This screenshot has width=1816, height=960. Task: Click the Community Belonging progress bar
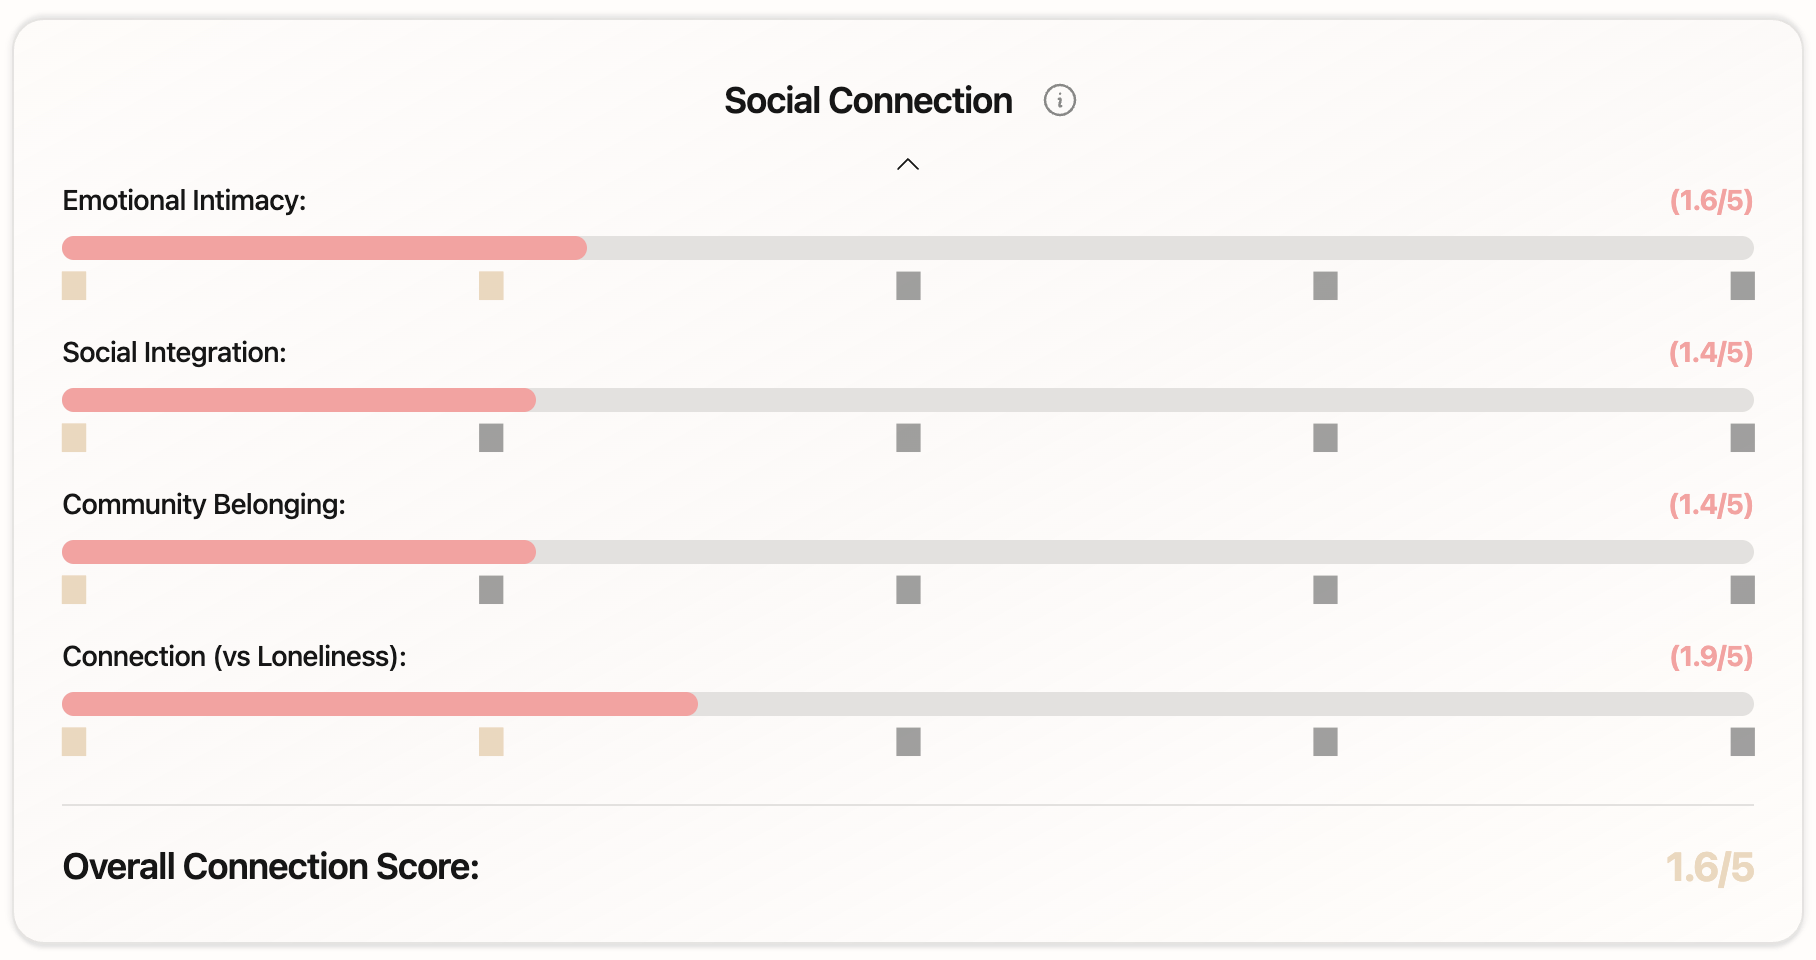click(x=907, y=552)
